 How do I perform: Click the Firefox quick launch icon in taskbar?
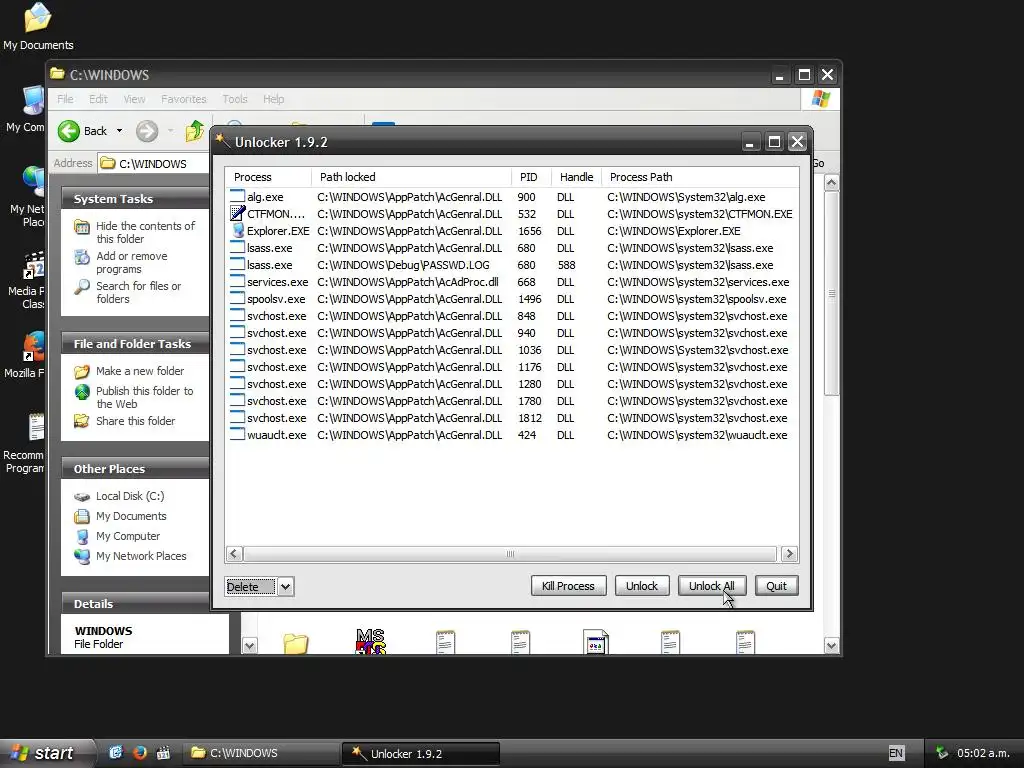coord(140,752)
